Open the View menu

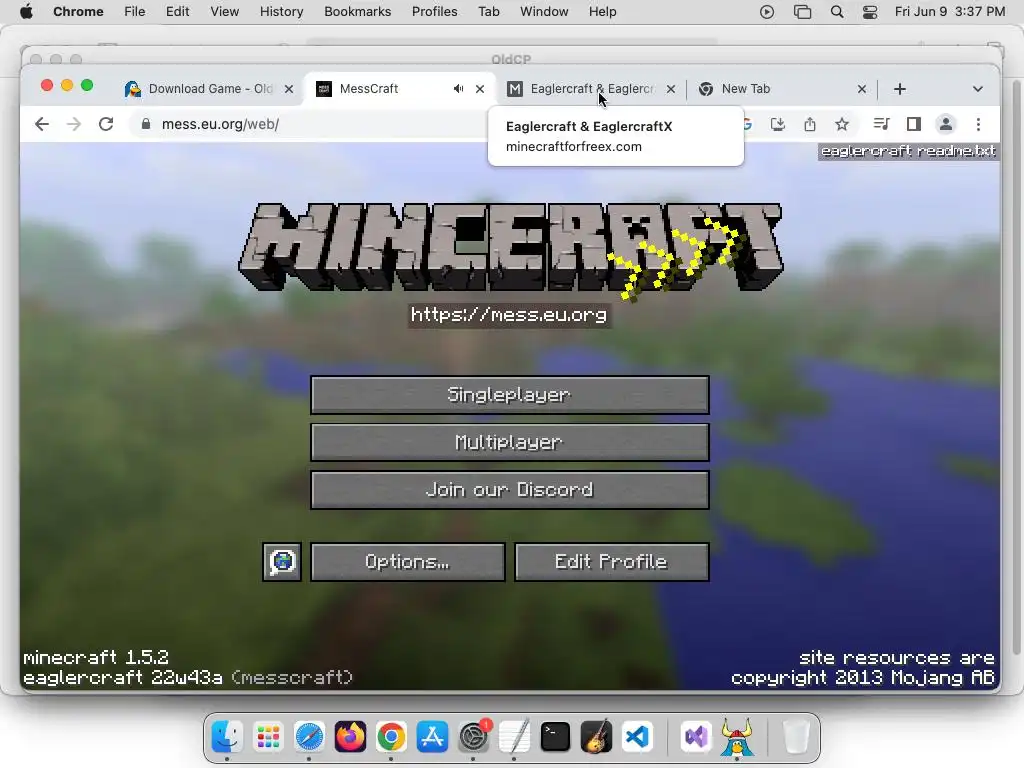coord(224,12)
